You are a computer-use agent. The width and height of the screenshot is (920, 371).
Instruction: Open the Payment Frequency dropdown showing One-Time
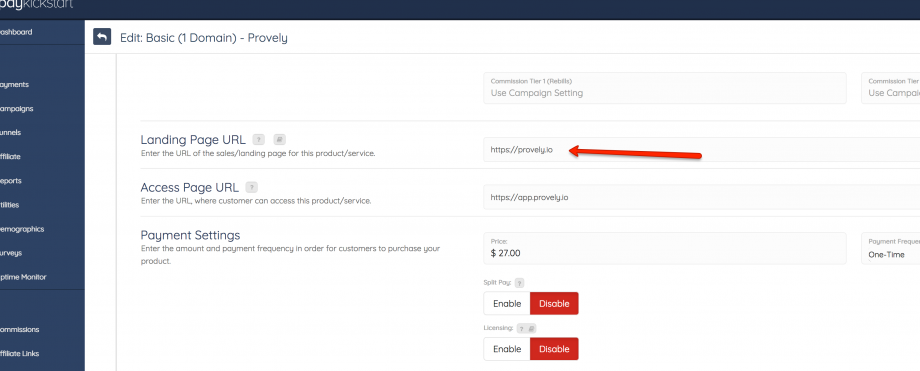point(891,248)
